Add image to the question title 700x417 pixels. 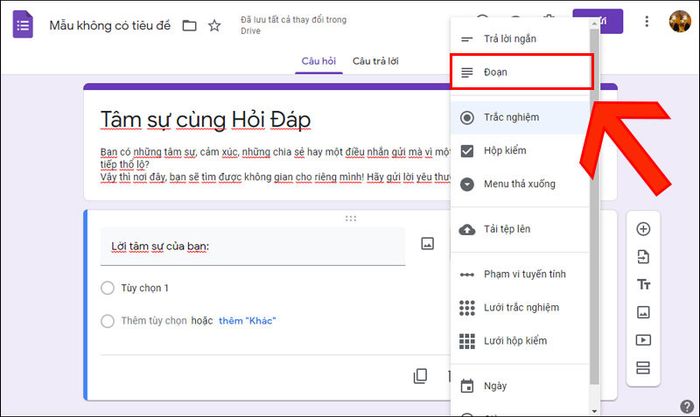427,244
